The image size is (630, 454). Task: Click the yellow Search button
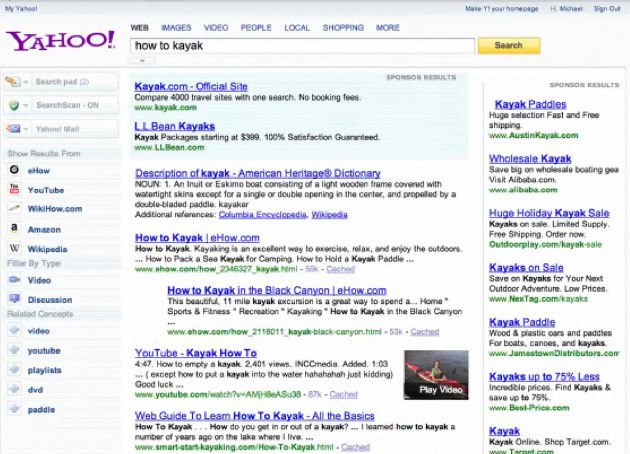(x=509, y=45)
